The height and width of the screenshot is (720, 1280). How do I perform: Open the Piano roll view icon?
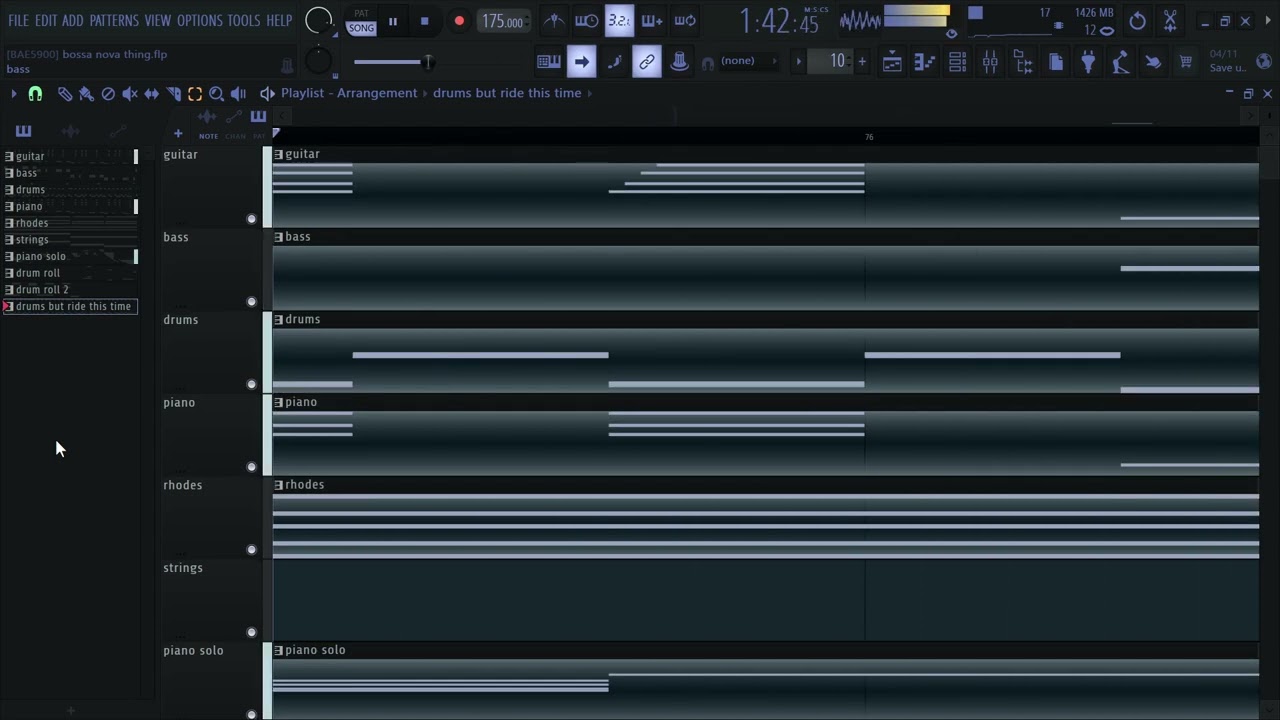[925, 62]
